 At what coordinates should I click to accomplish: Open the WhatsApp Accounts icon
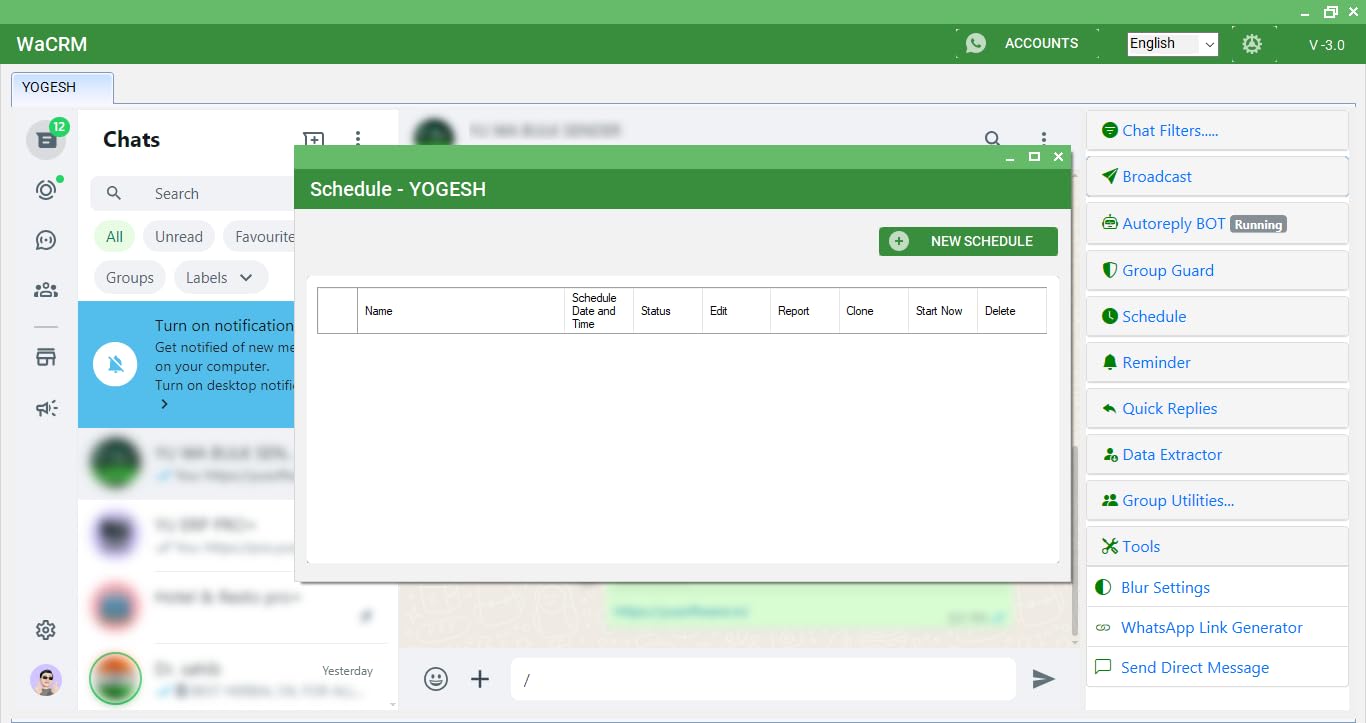pyautogui.click(x=976, y=43)
